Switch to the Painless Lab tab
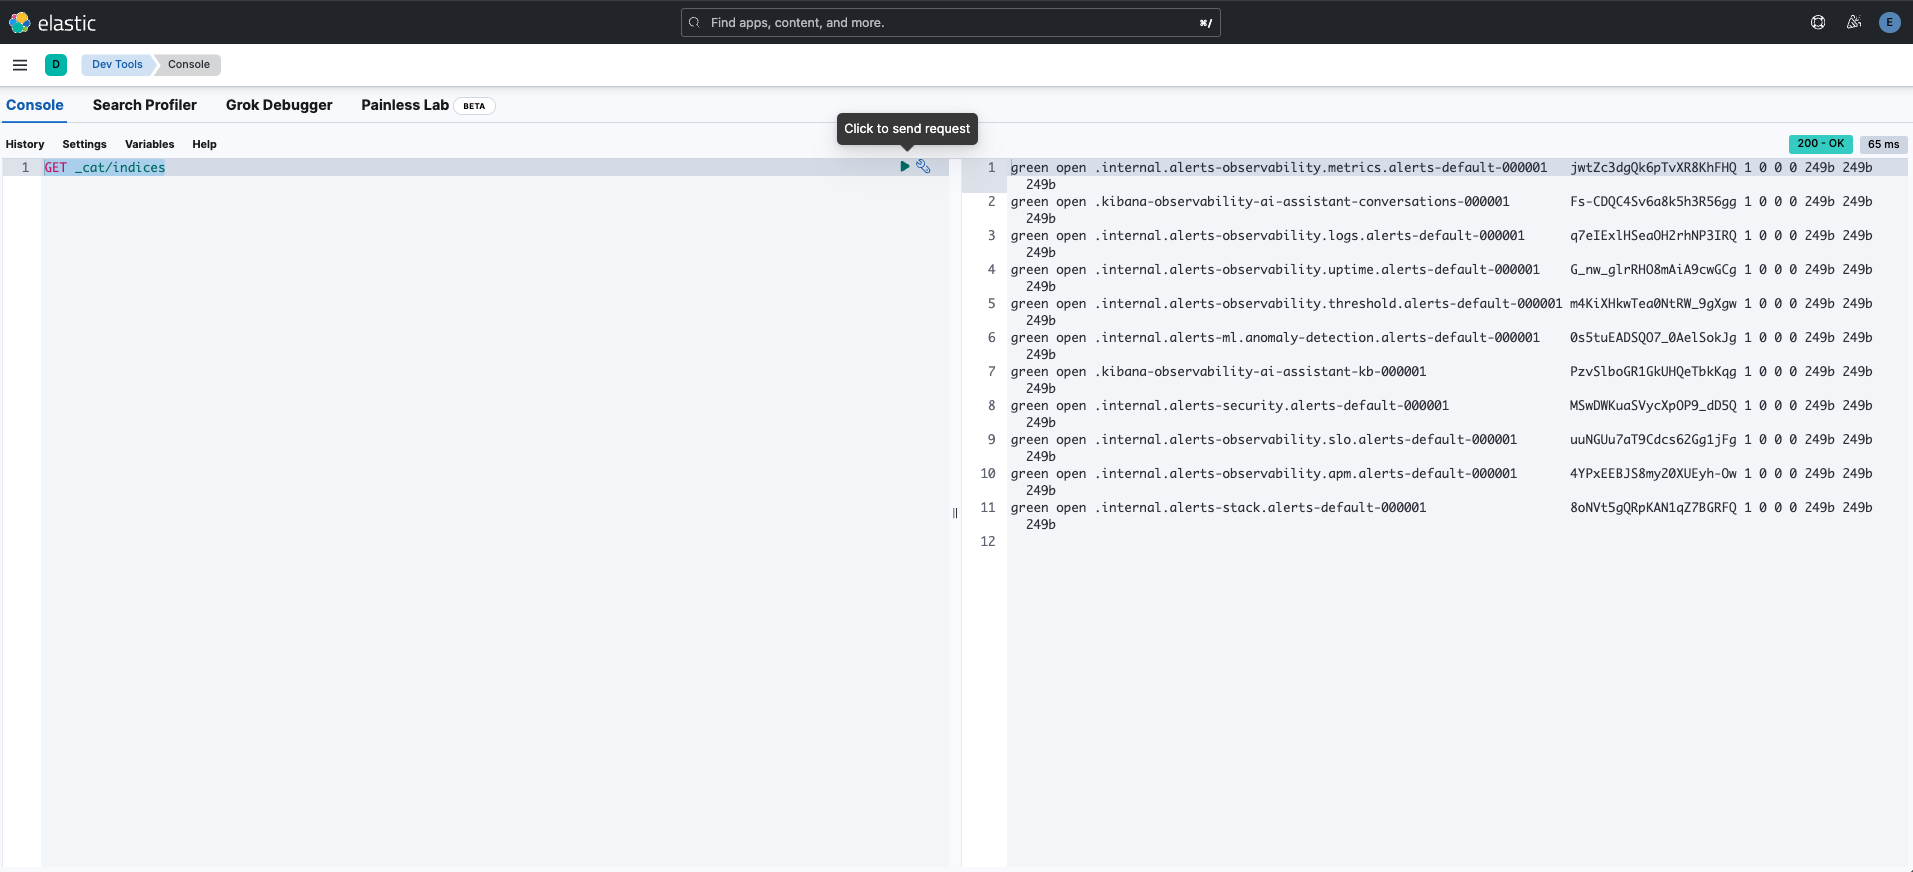Screen dimensions: 1913x872 [x=405, y=105]
